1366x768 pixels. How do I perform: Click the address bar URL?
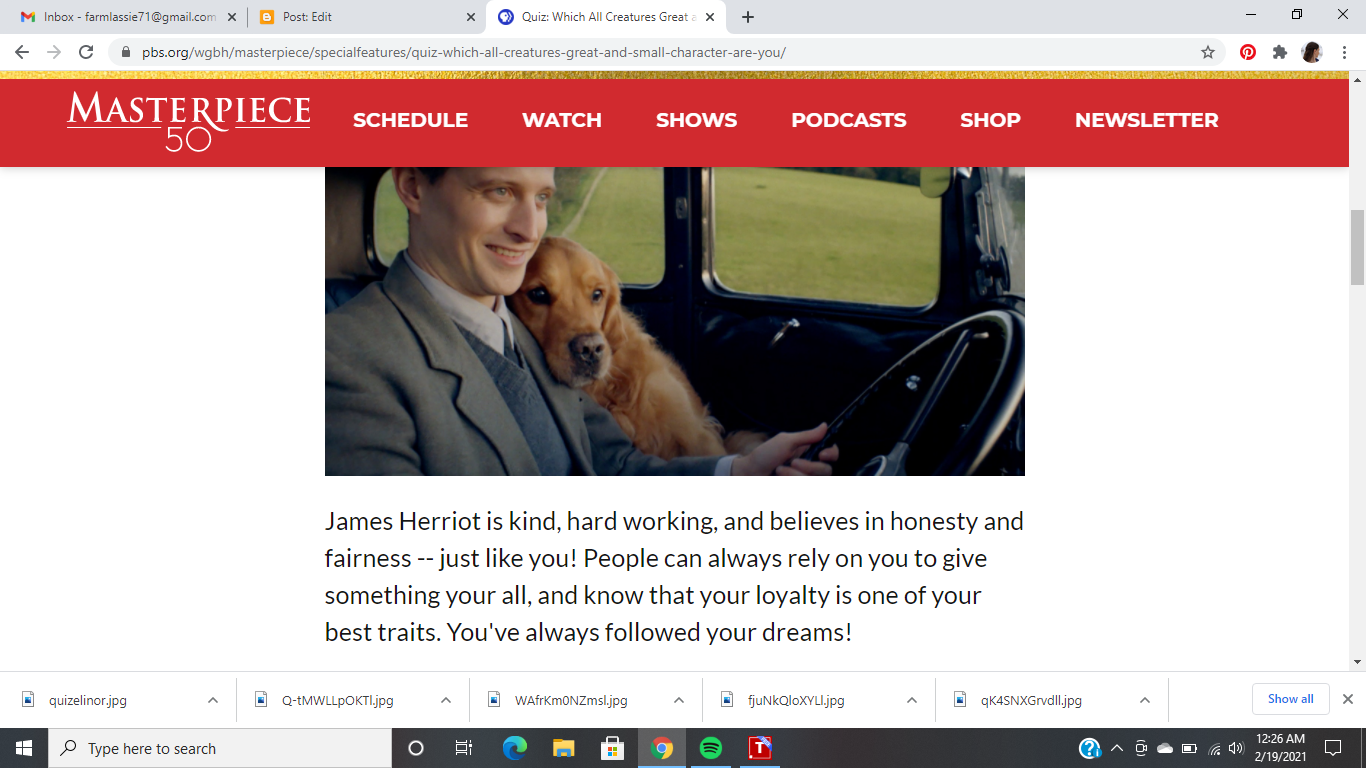[464, 52]
